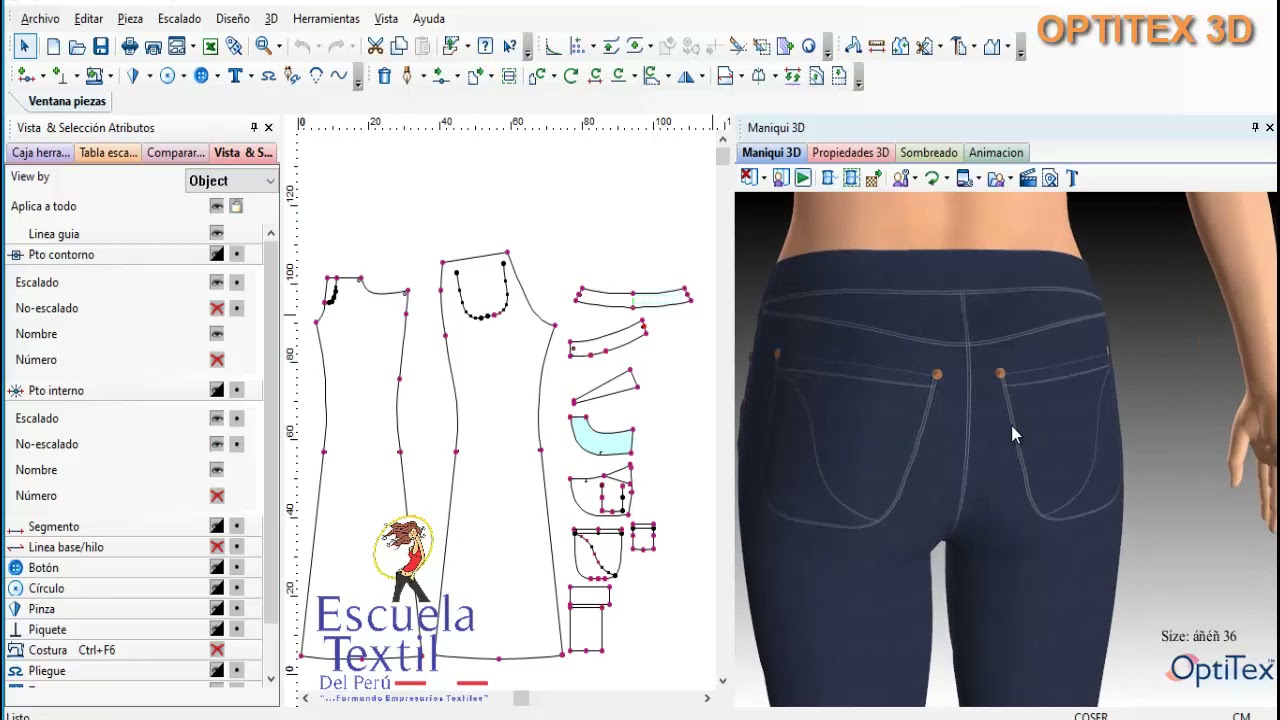Toggle Escalado visibility under Pto contorno

(216, 282)
